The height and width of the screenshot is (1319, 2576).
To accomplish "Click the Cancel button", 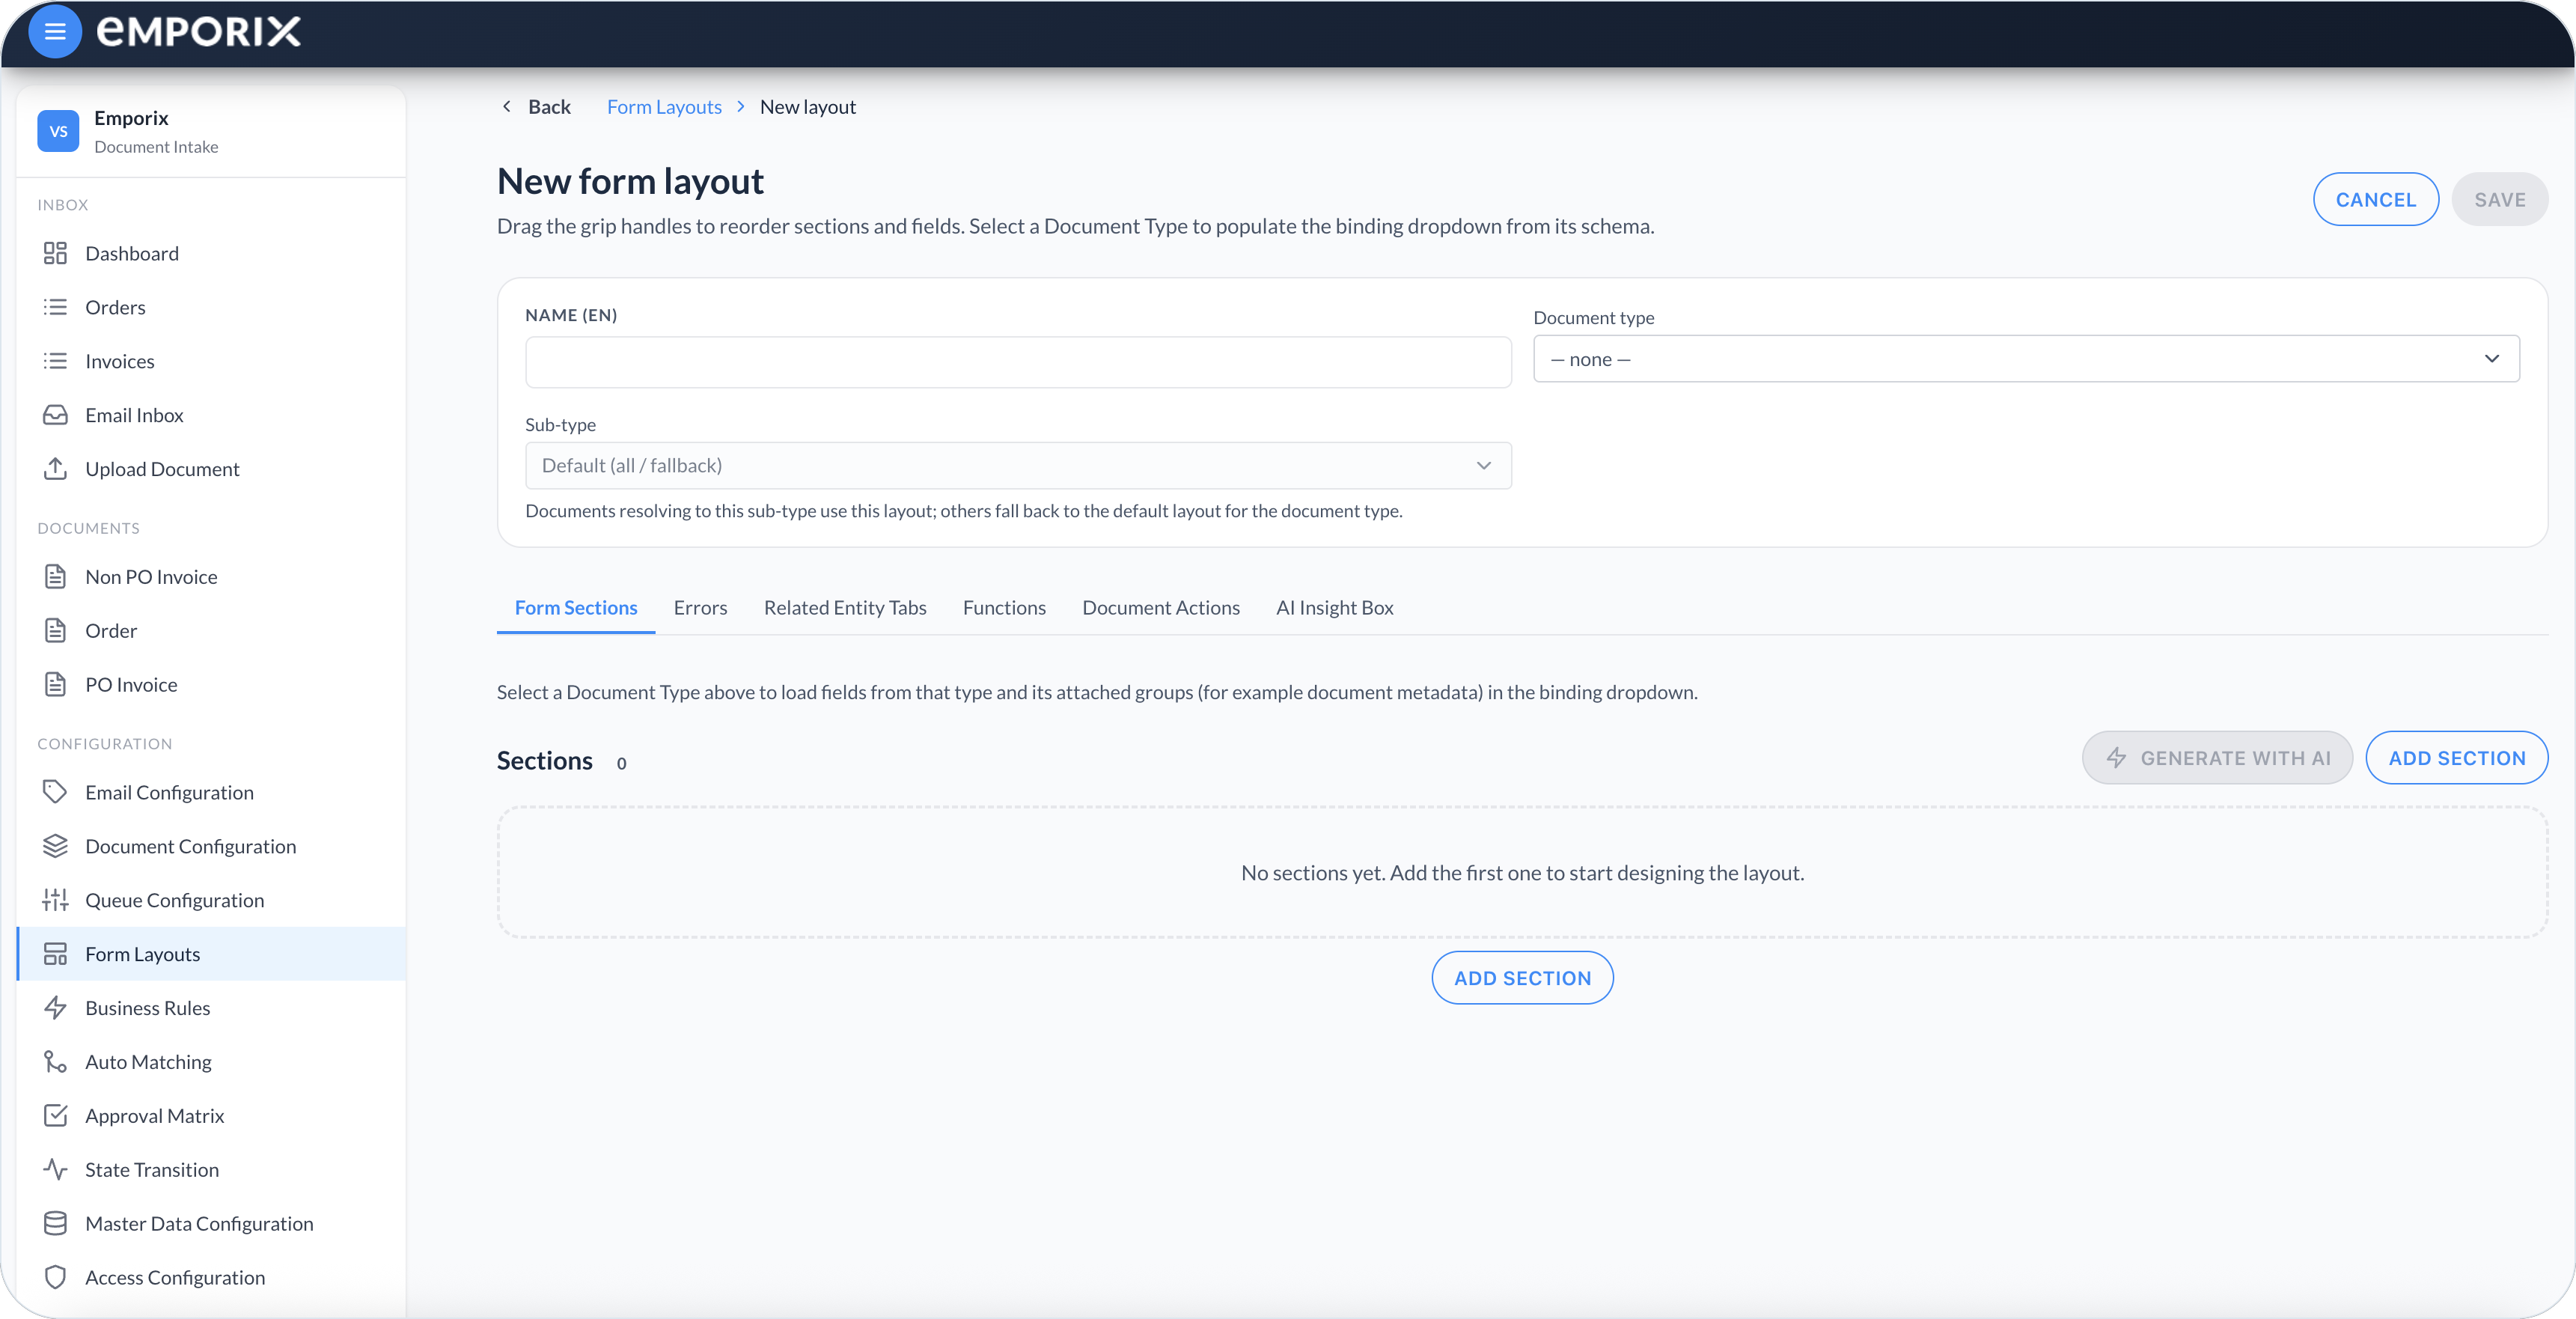I will 2376,200.
